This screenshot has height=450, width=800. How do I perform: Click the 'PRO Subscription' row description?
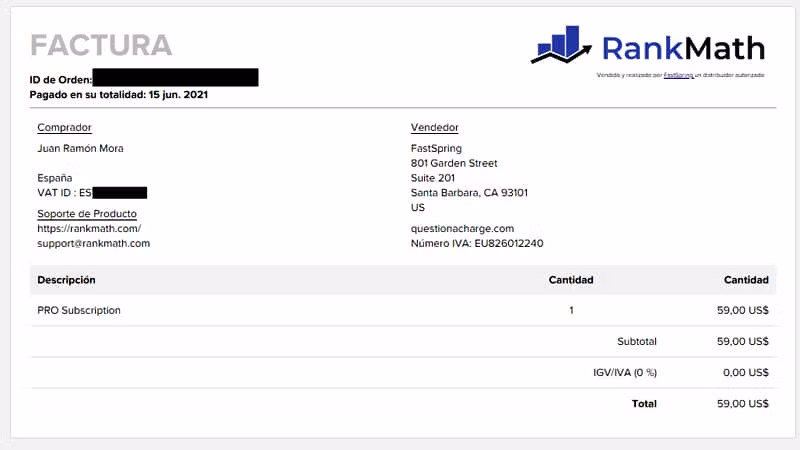click(x=79, y=310)
